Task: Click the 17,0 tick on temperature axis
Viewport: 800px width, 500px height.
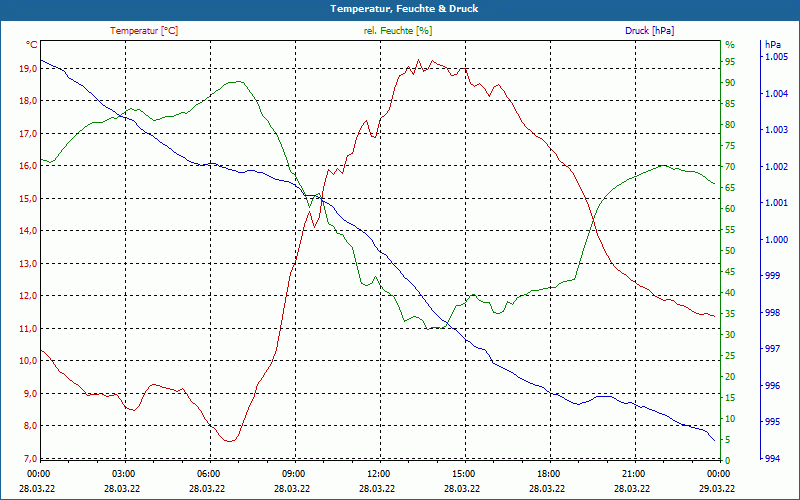Action: pos(29,134)
